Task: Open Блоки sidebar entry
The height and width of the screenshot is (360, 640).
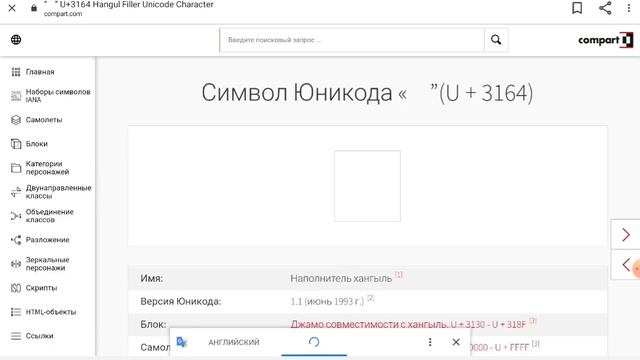Action: point(37,144)
